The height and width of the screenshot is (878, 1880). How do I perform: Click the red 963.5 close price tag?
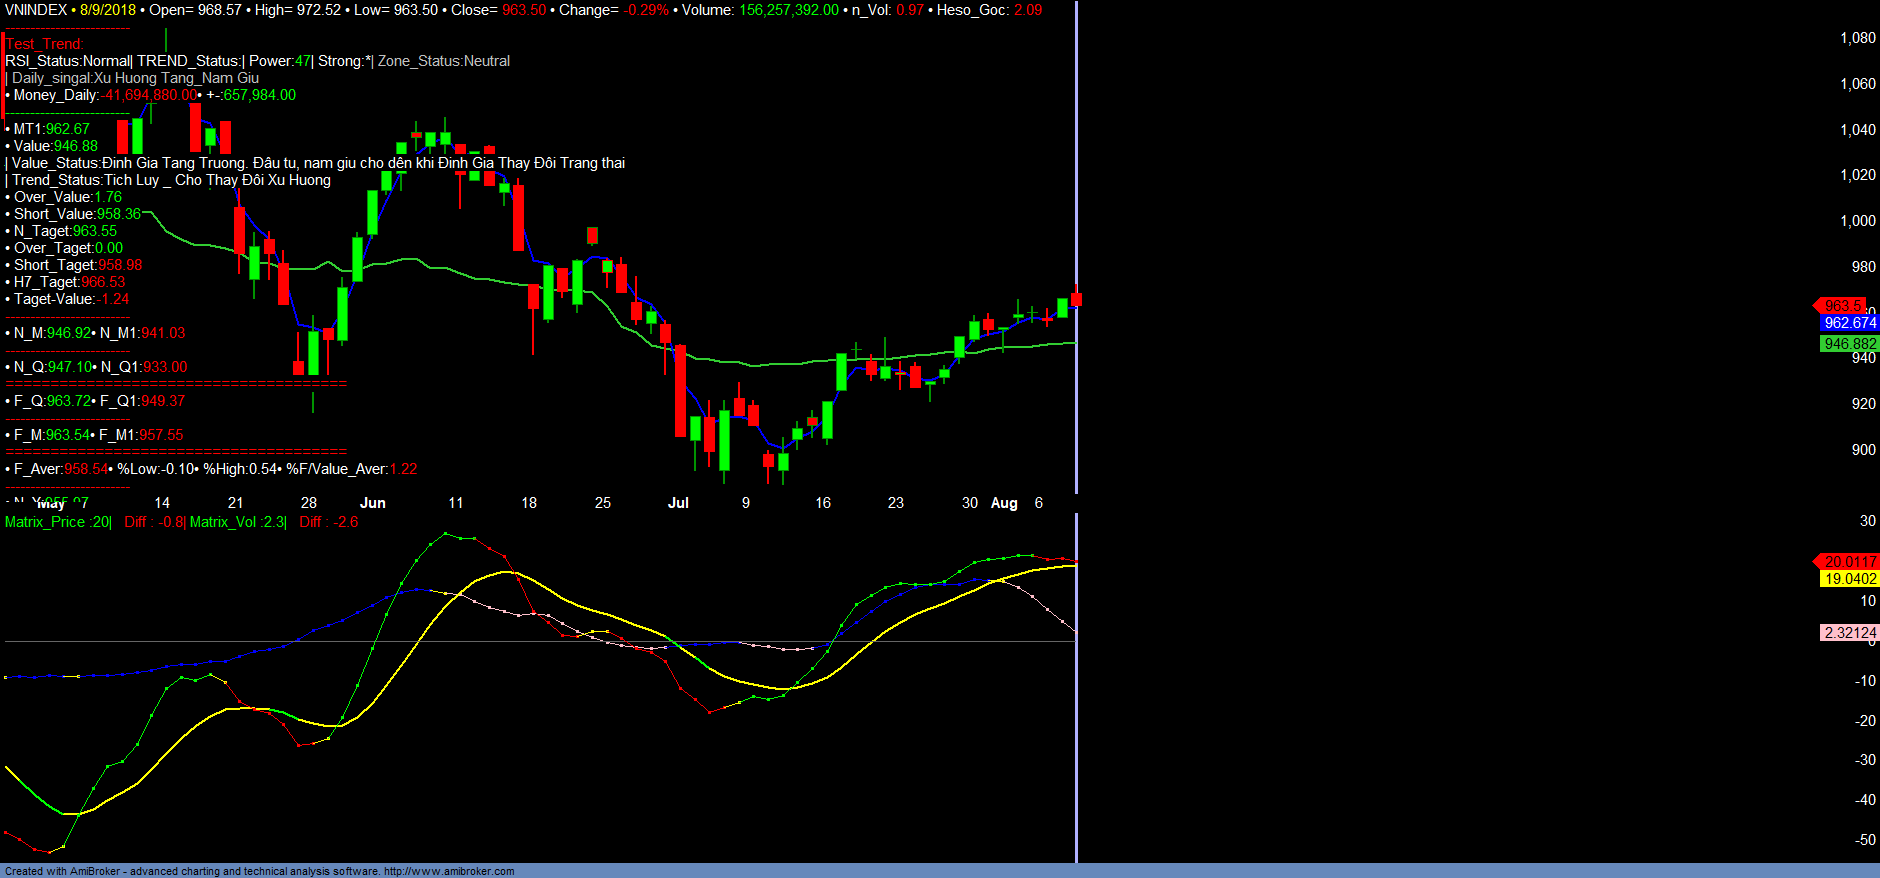tap(1841, 306)
